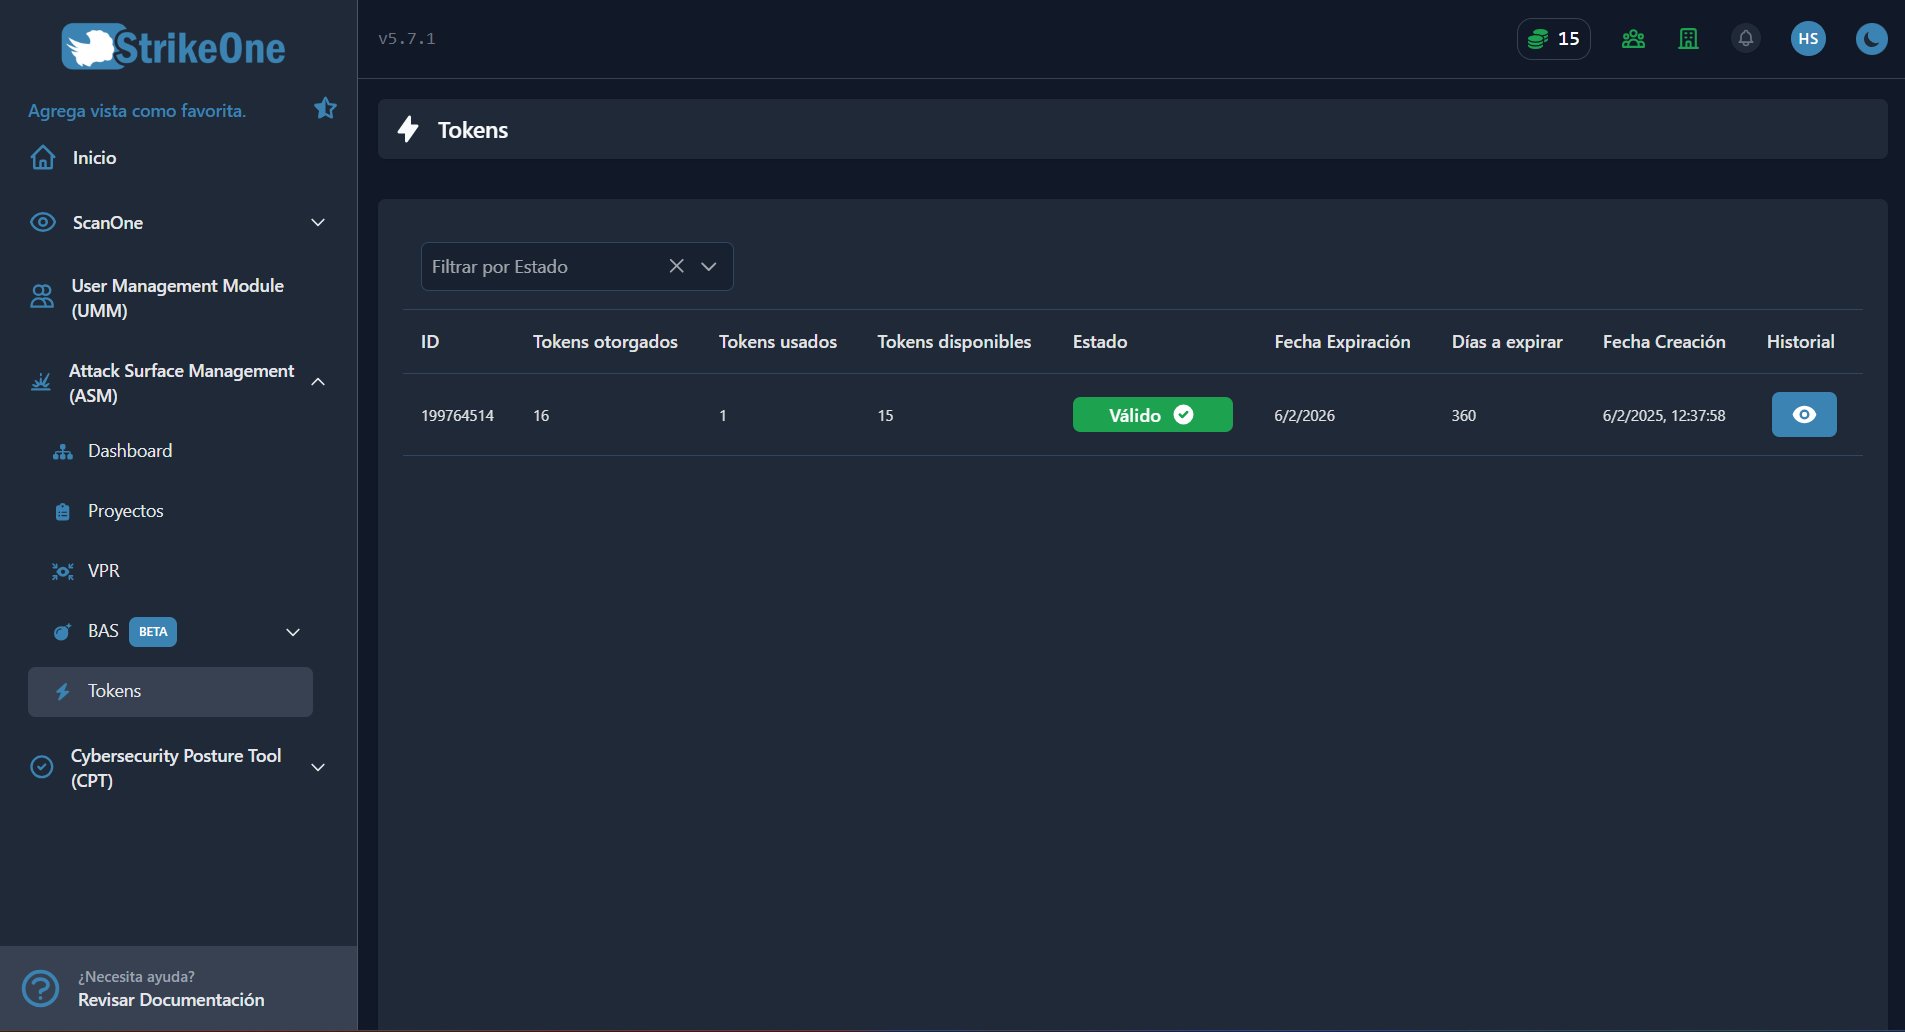Open the Filtrar por Estado dropdown

tap(709, 266)
